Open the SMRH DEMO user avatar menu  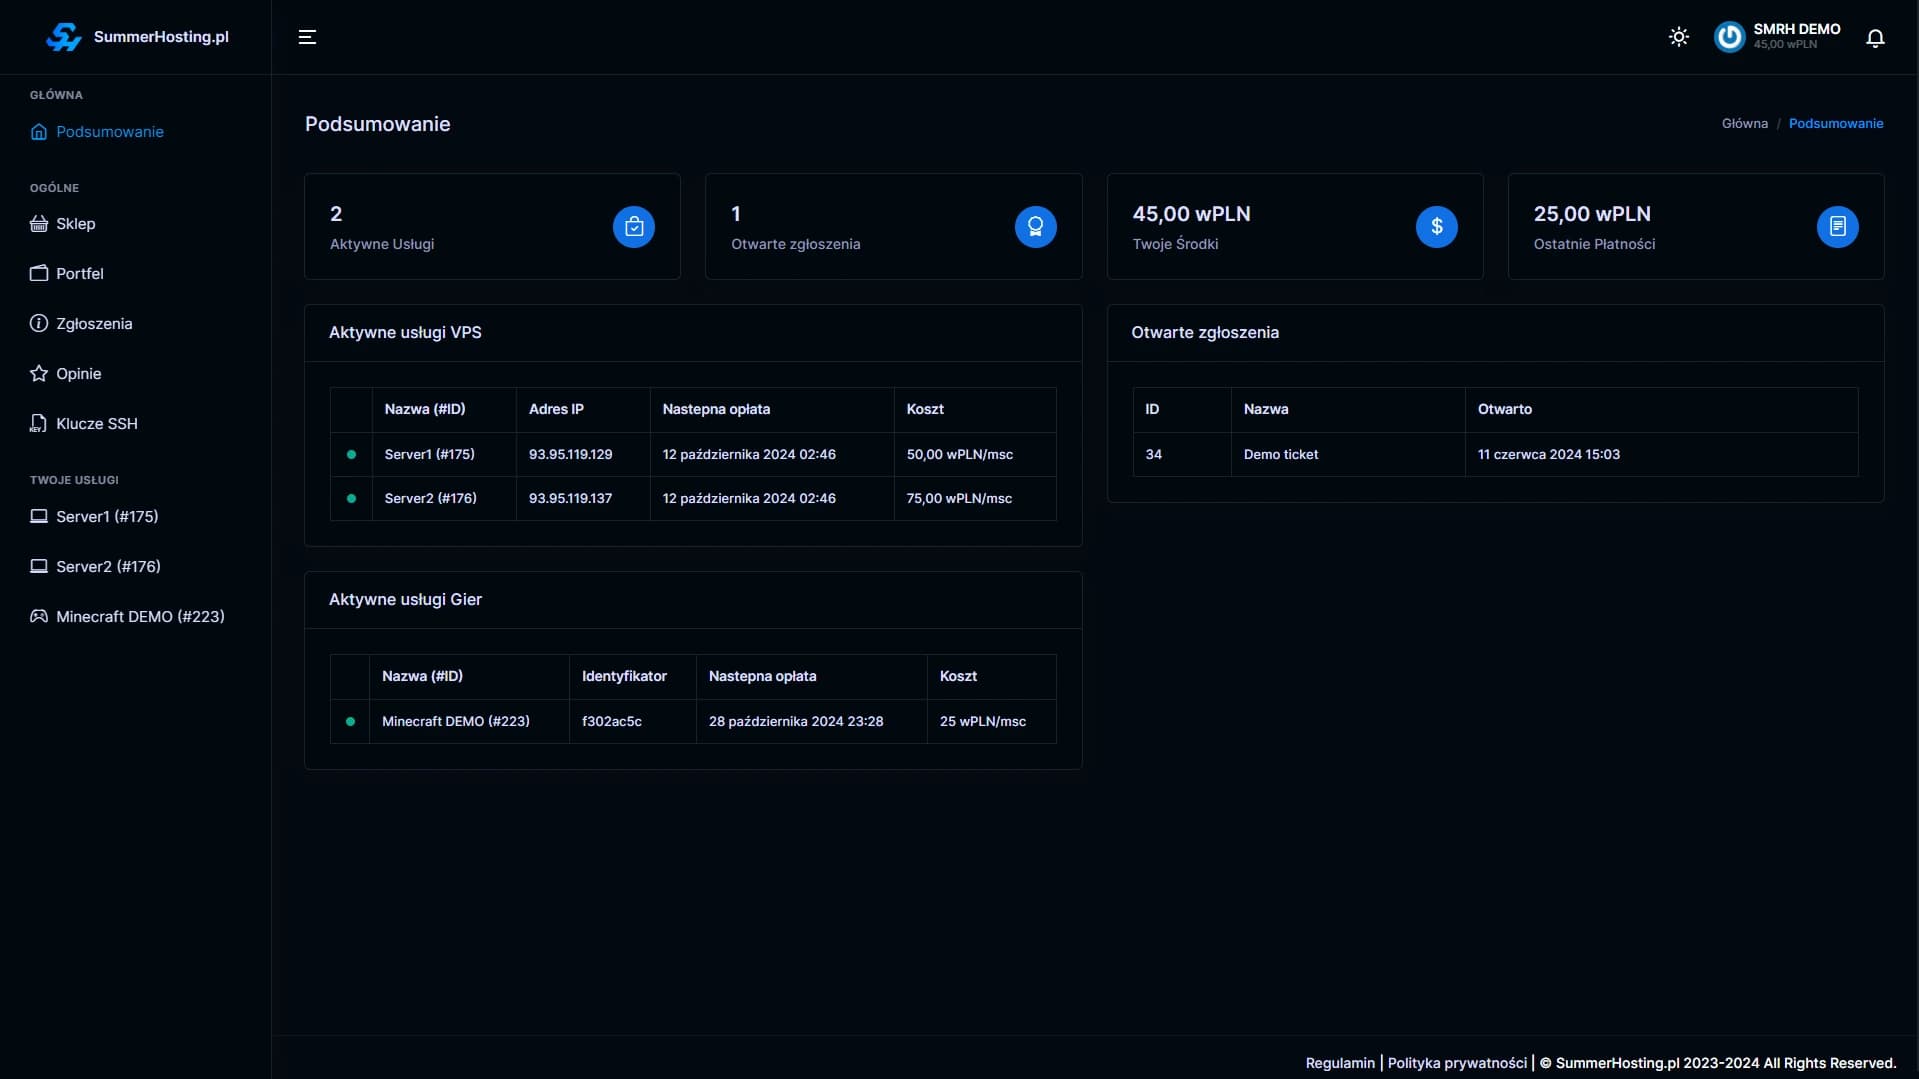(x=1729, y=37)
